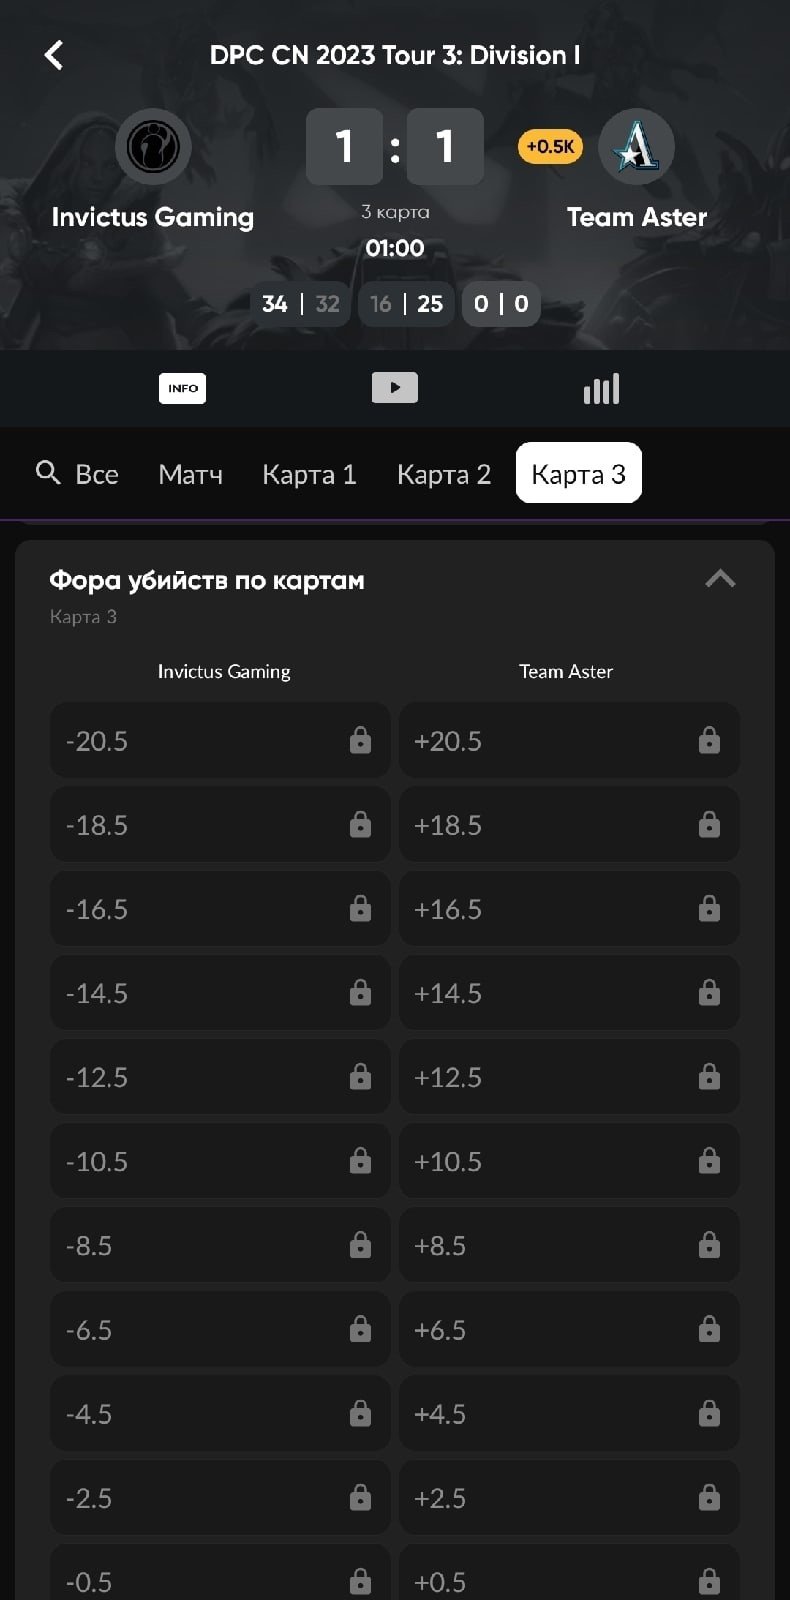The image size is (790, 1600).
Task: Tap the +0.5K gold lead badge
Action: click(x=550, y=147)
